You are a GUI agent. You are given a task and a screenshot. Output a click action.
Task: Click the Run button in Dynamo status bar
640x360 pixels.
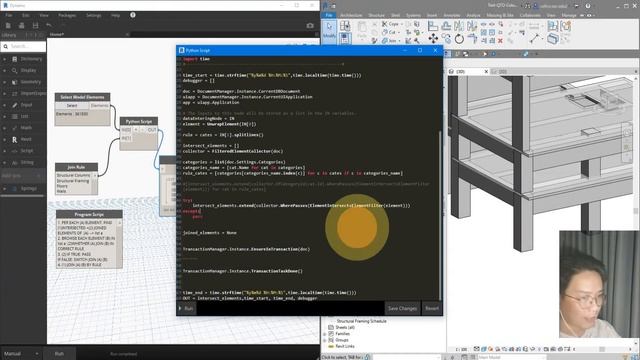tap(59, 353)
